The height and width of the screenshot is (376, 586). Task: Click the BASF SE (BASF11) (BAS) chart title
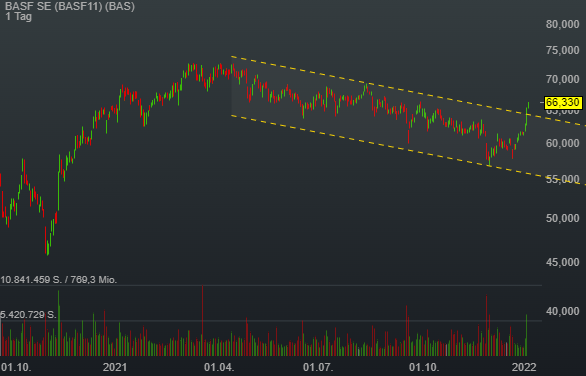coord(70,6)
